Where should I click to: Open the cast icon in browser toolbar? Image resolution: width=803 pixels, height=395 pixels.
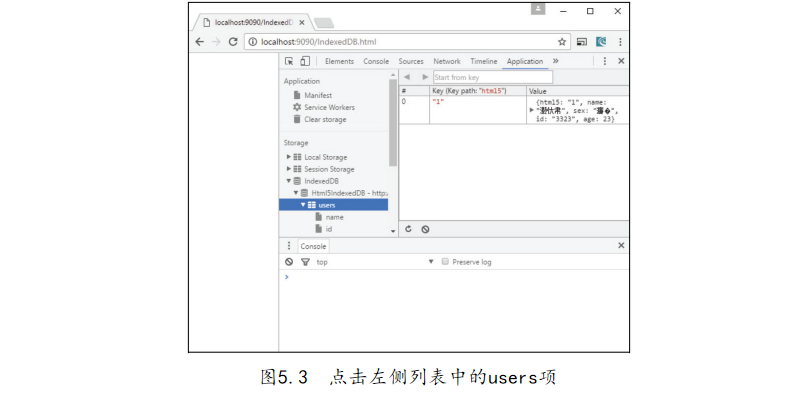[x=581, y=42]
